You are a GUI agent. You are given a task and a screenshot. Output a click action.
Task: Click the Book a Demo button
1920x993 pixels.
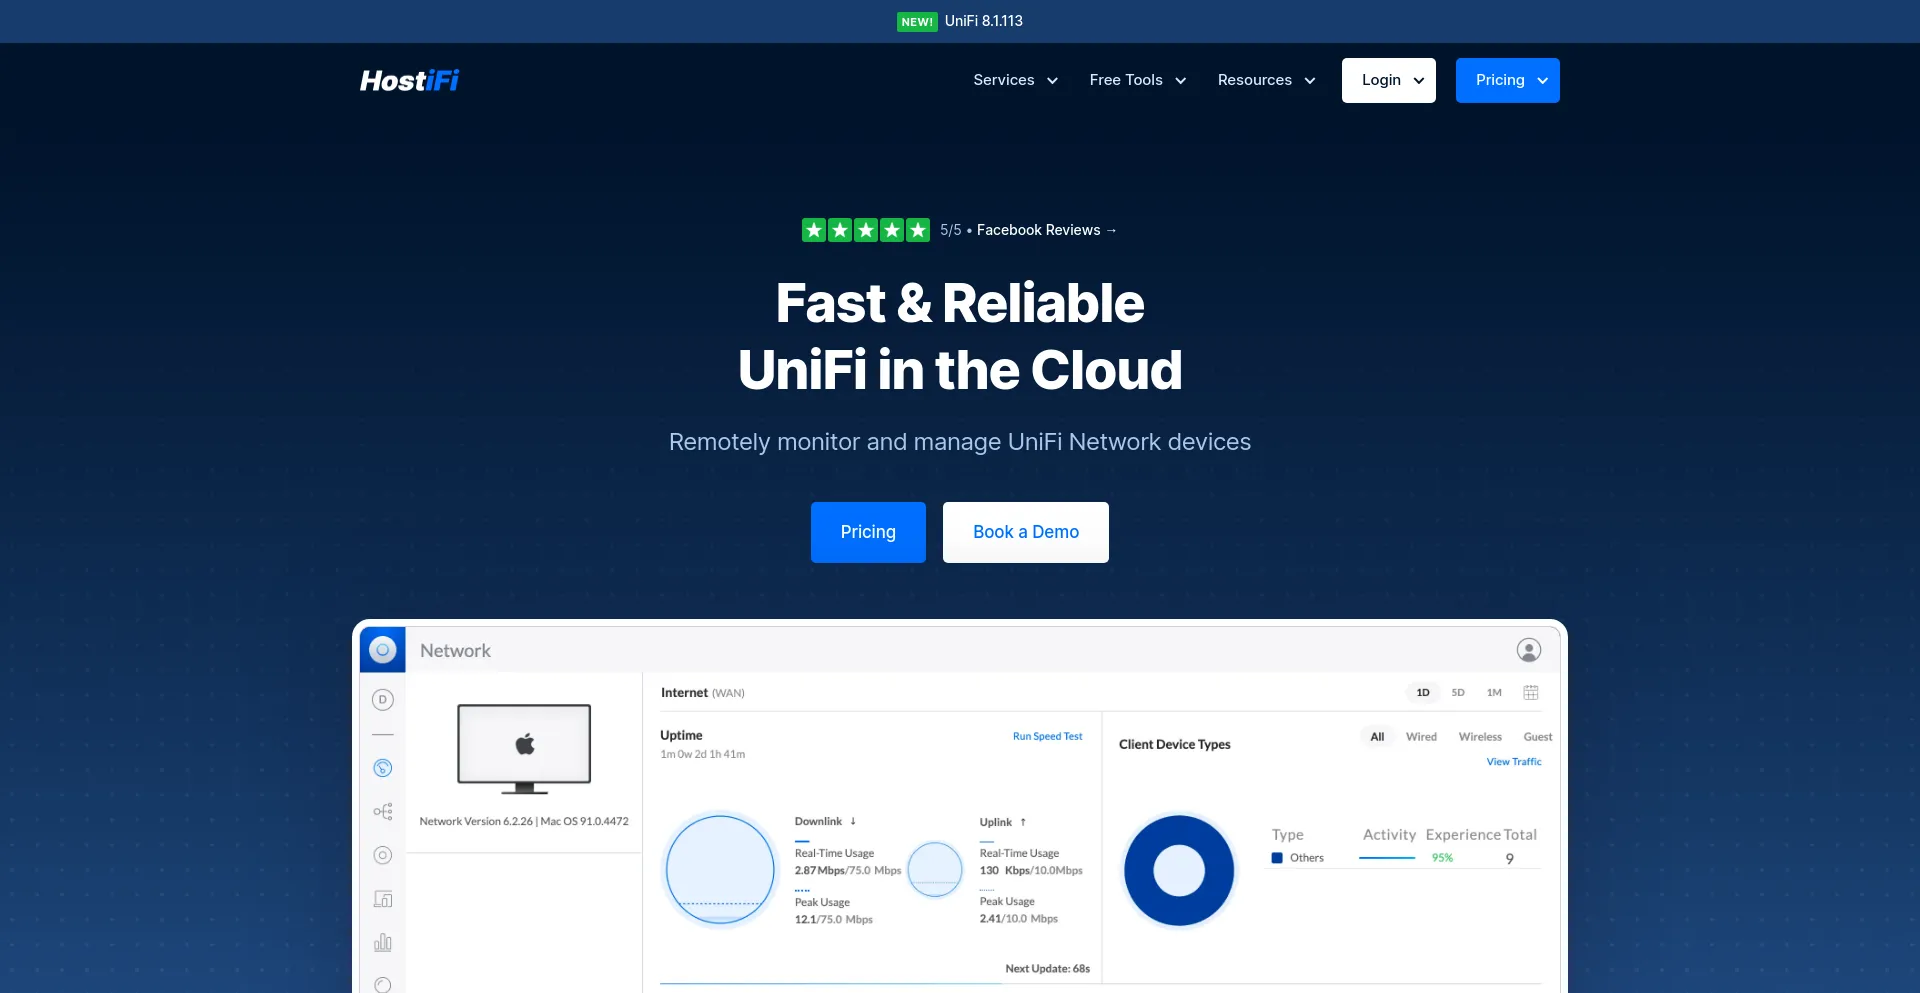[x=1026, y=532]
